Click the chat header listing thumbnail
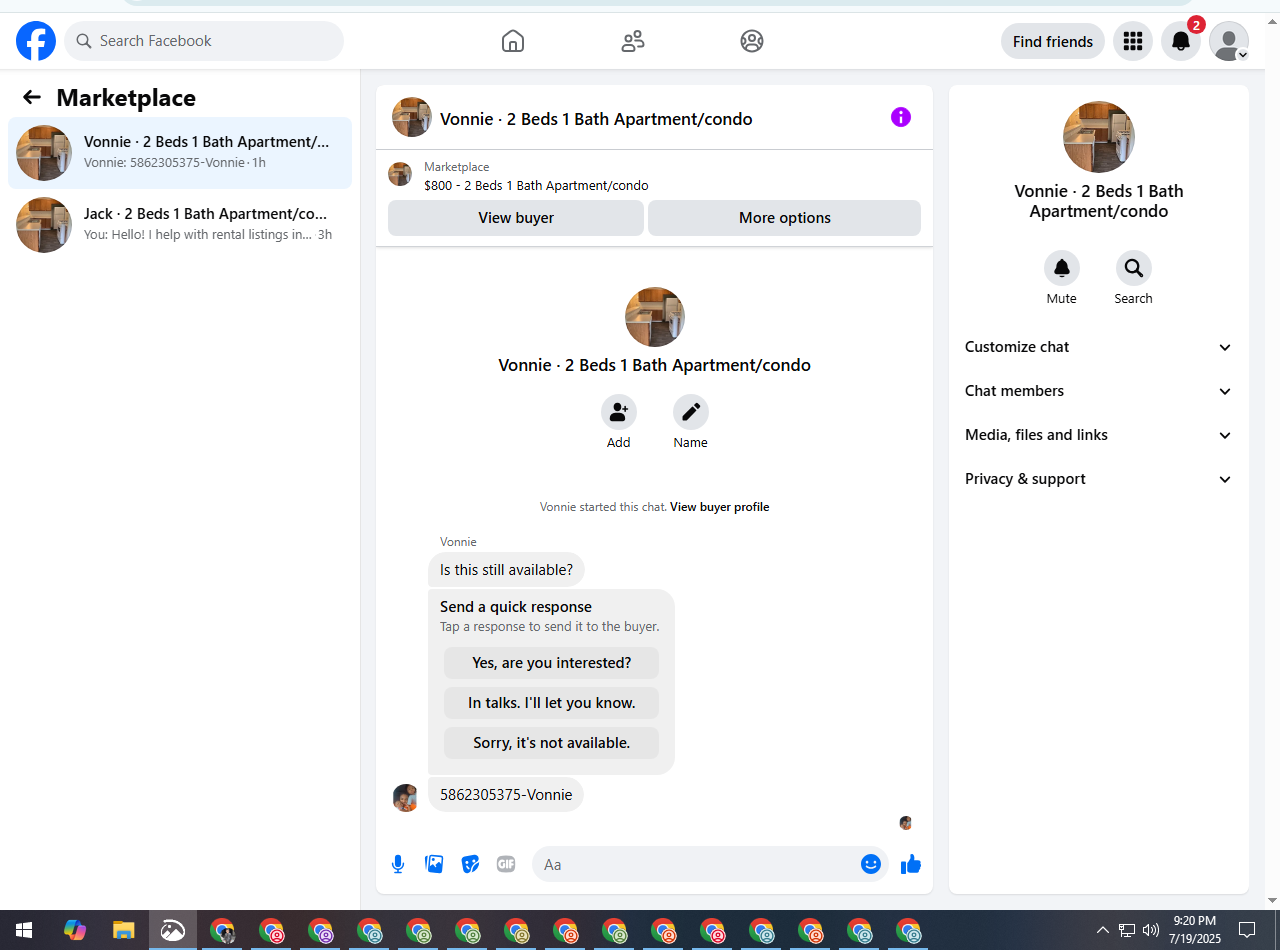The image size is (1280, 950). pyautogui.click(x=412, y=117)
